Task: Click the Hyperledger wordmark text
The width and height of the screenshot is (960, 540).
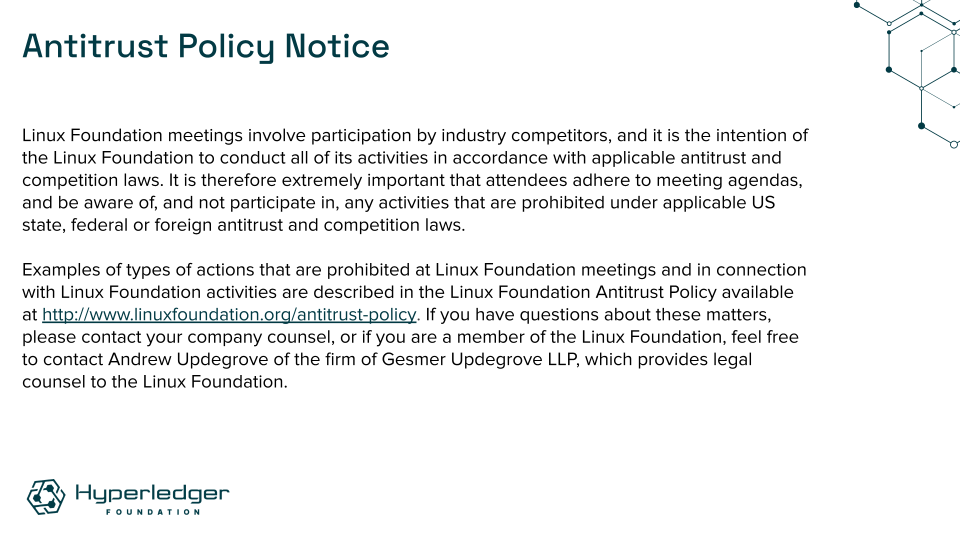Action: coord(152,493)
